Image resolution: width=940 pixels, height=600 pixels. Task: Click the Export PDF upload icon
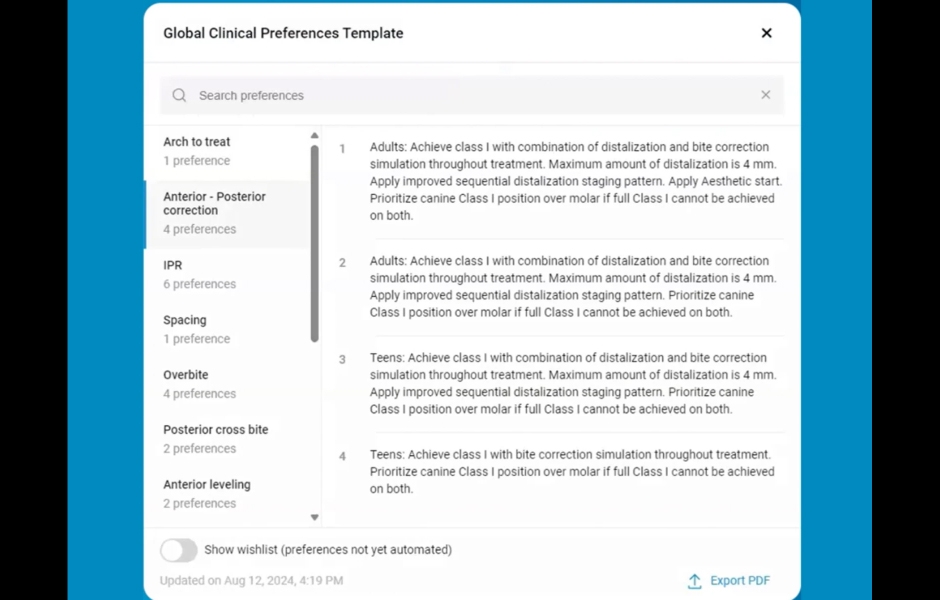tap(694, 581)
